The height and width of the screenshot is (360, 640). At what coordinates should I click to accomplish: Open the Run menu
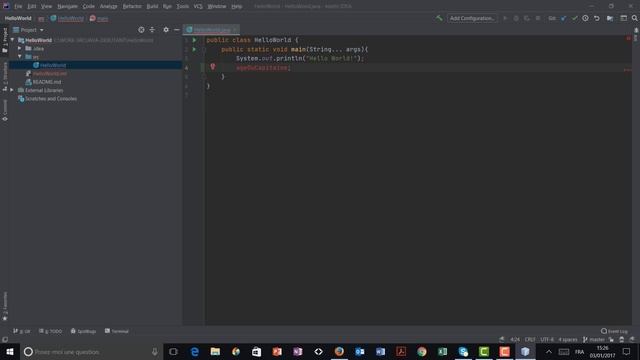tap(167, 6)
